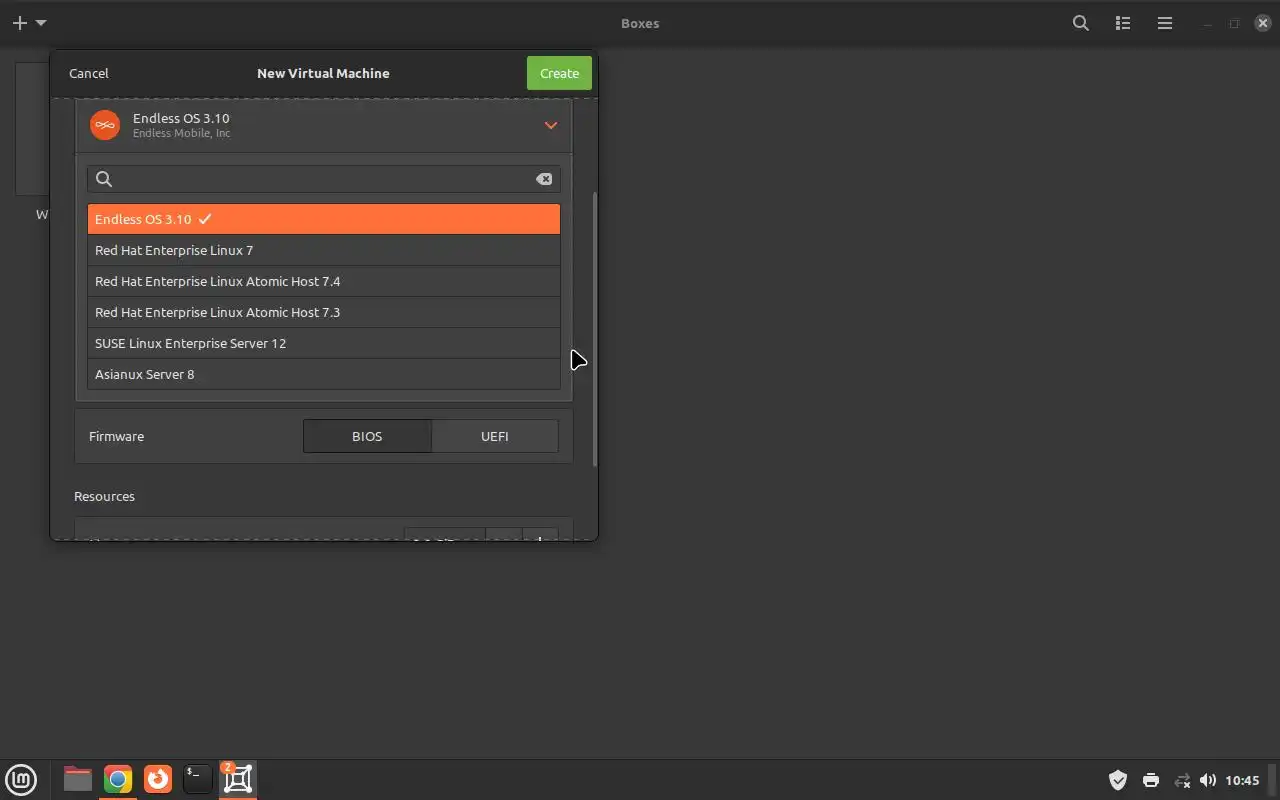This screenshot has height=800, width=1280.
Task: Collapse the Endless OS 3.10 chevron
Action: (550, 125)
